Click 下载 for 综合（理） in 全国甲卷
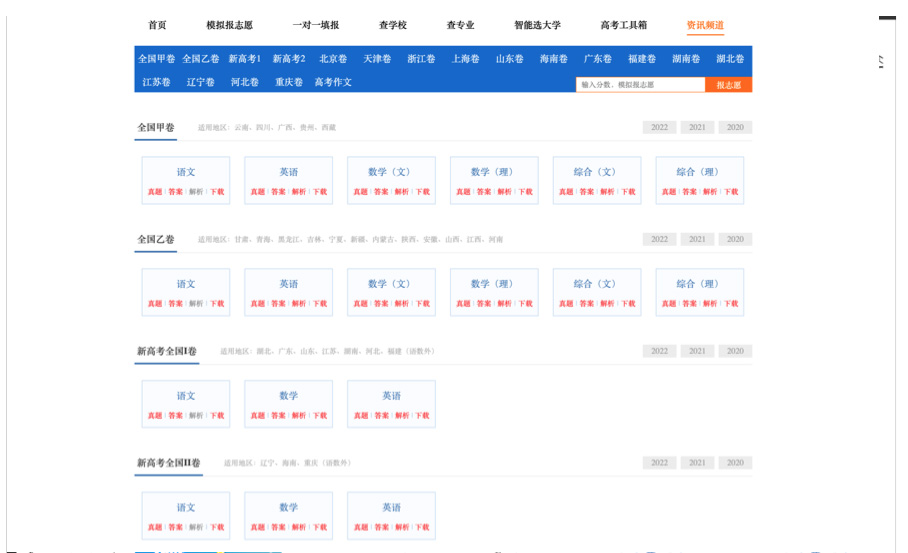908x553 pixels. (x=731, y=192)
